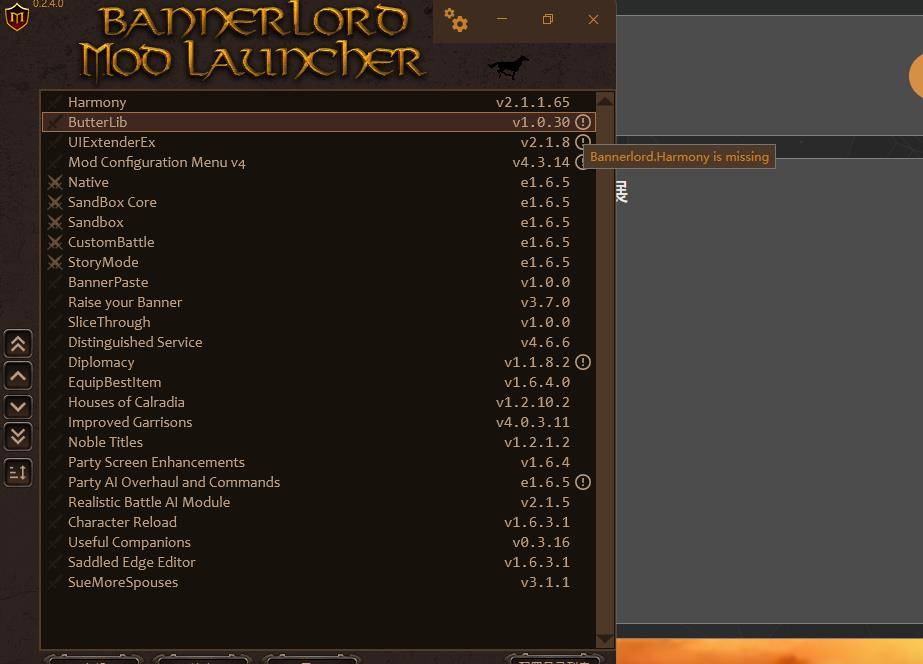Screen dimensions: 923x664
Task: Toggle the StoryMode checkbox
Action: pos(55,263)
